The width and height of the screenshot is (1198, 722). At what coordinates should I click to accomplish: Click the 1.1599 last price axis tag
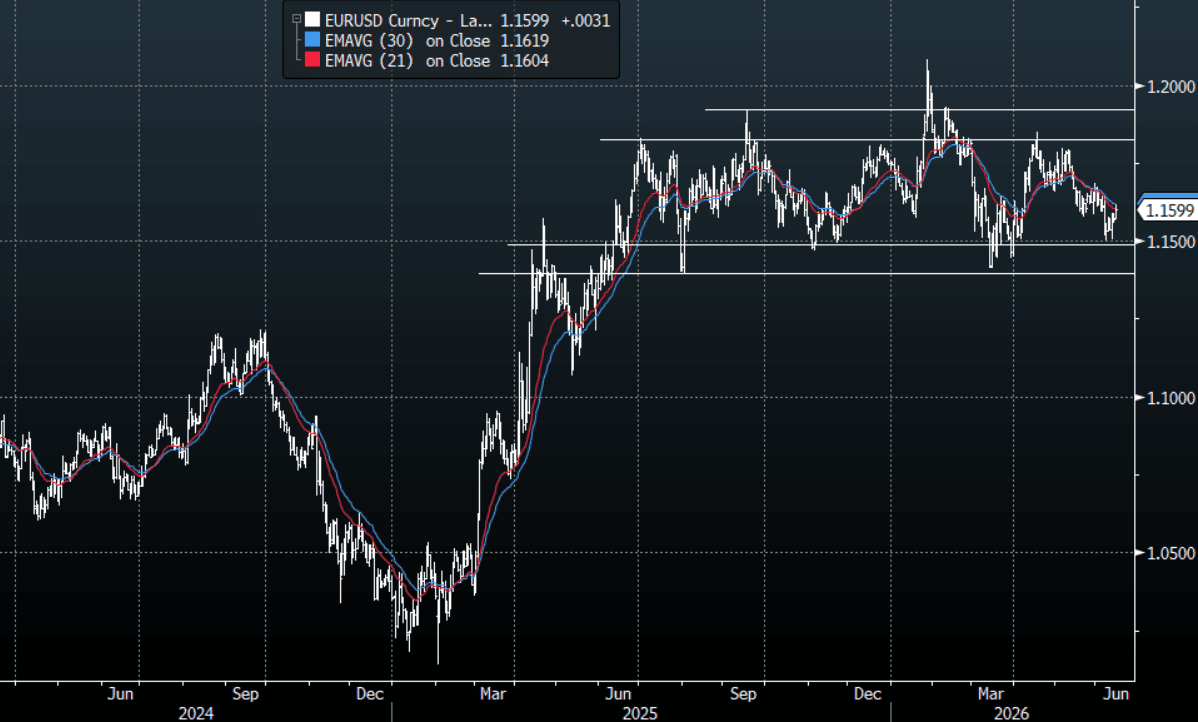[x=1168, y=210]
